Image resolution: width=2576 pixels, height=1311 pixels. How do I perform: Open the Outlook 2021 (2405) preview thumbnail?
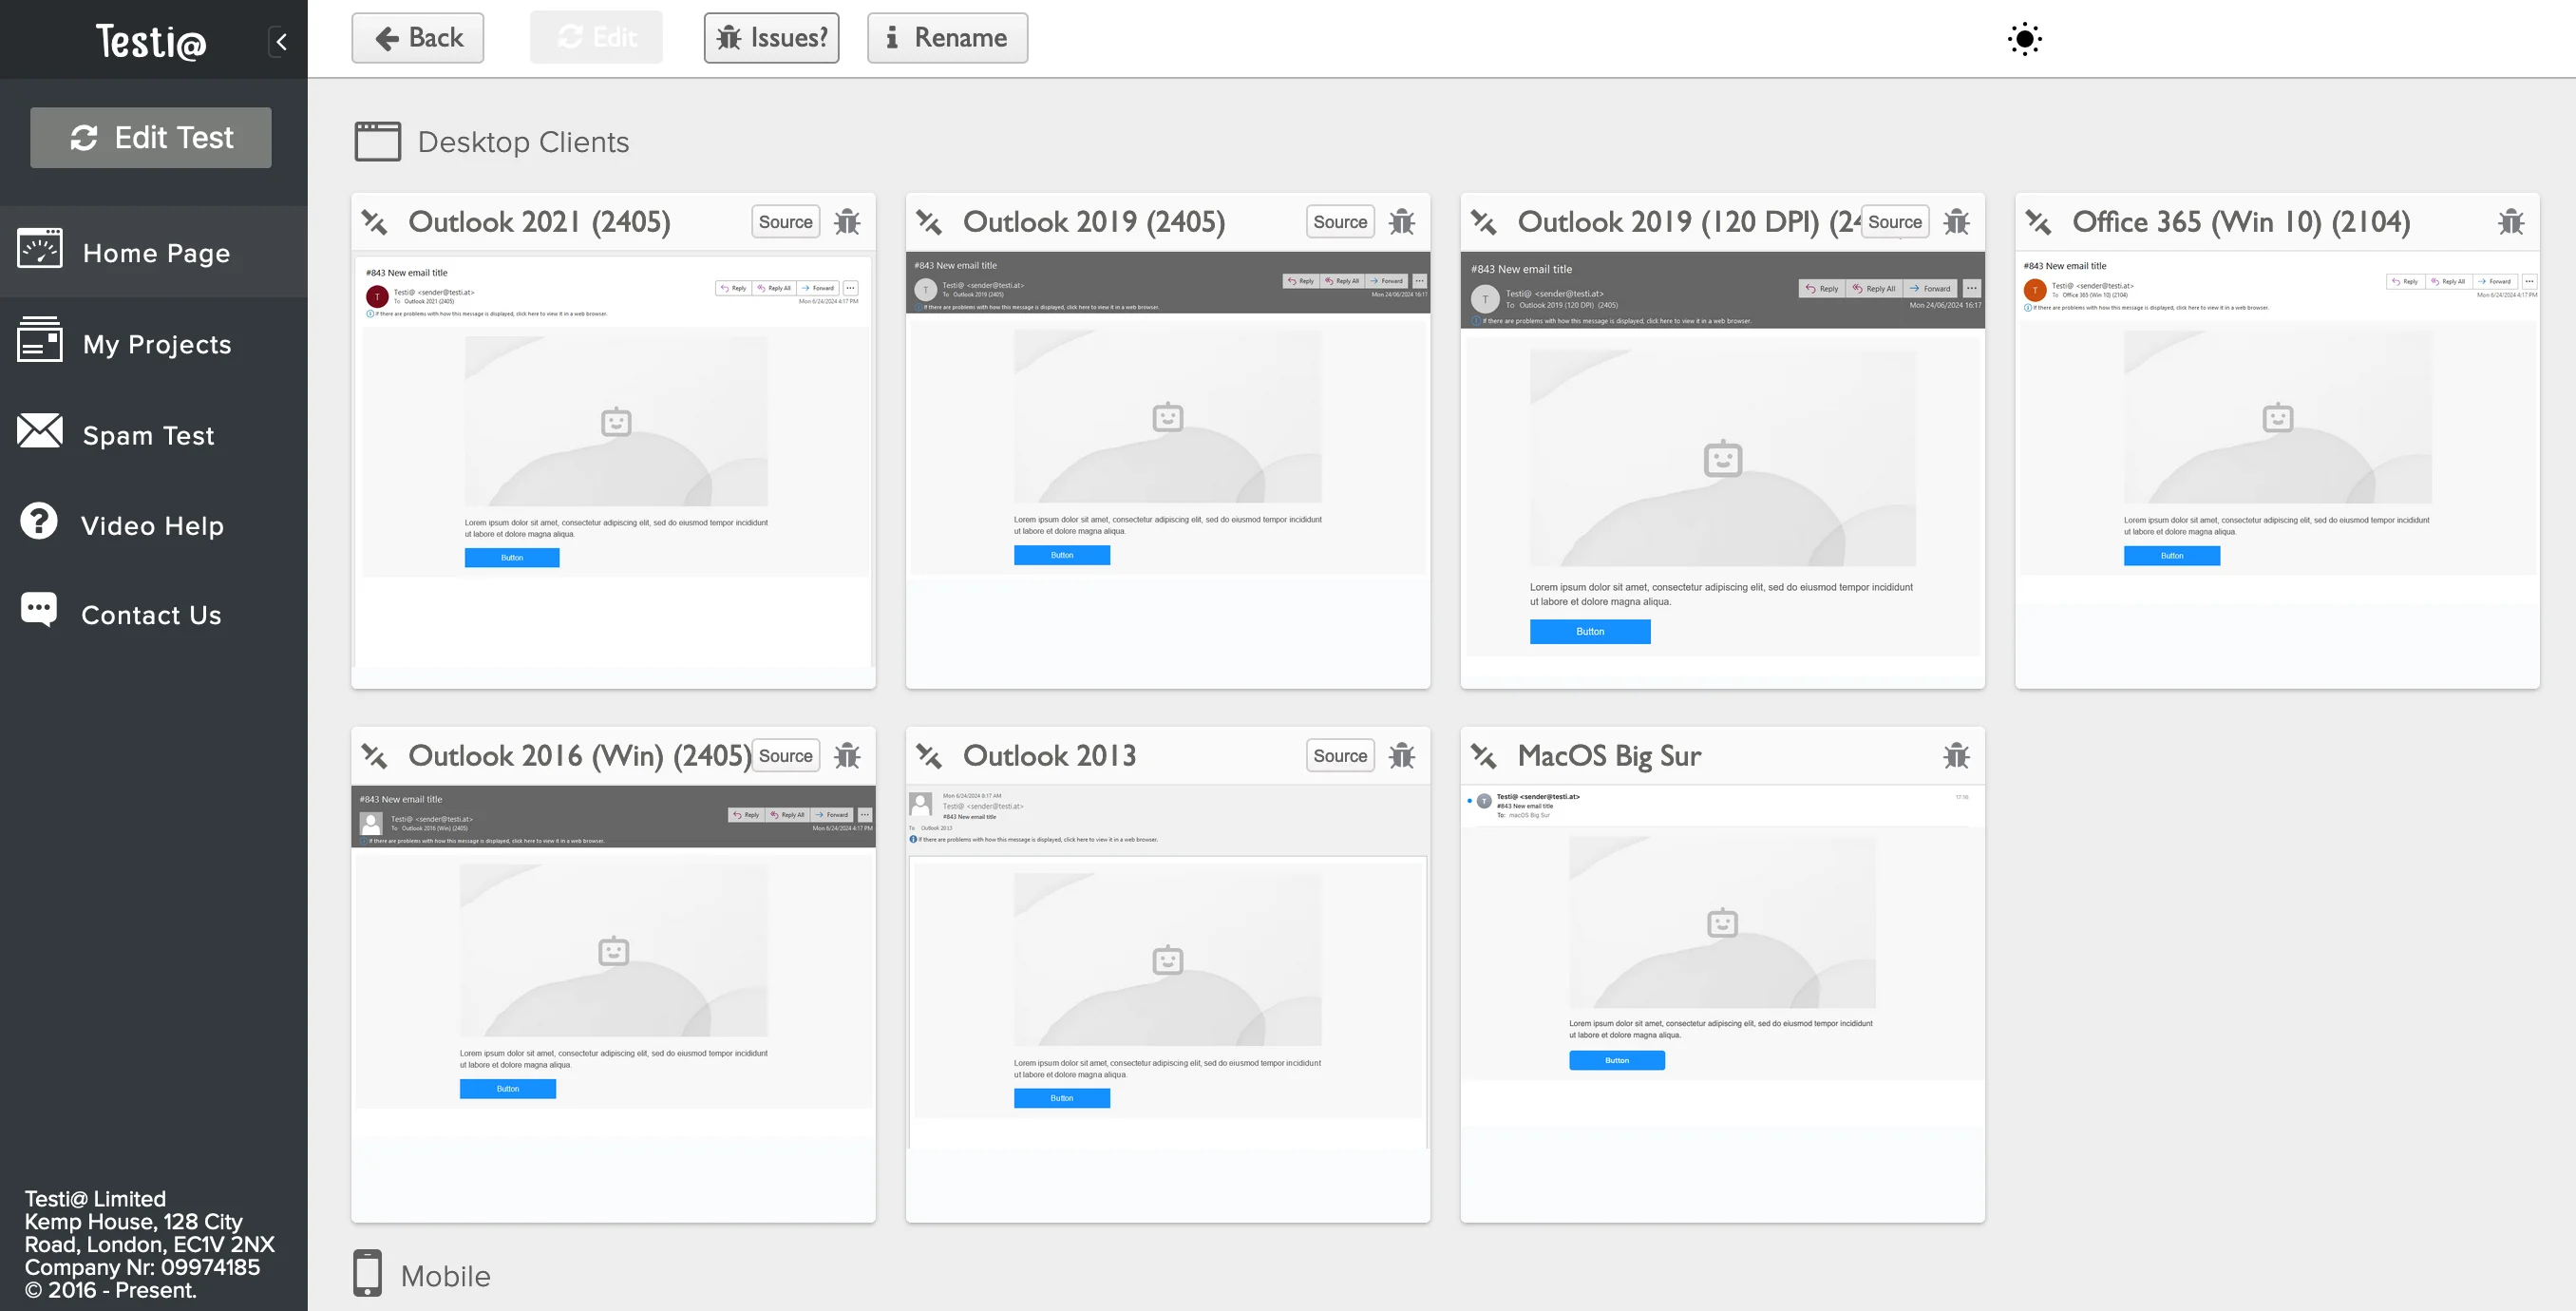tap(613, 468)
